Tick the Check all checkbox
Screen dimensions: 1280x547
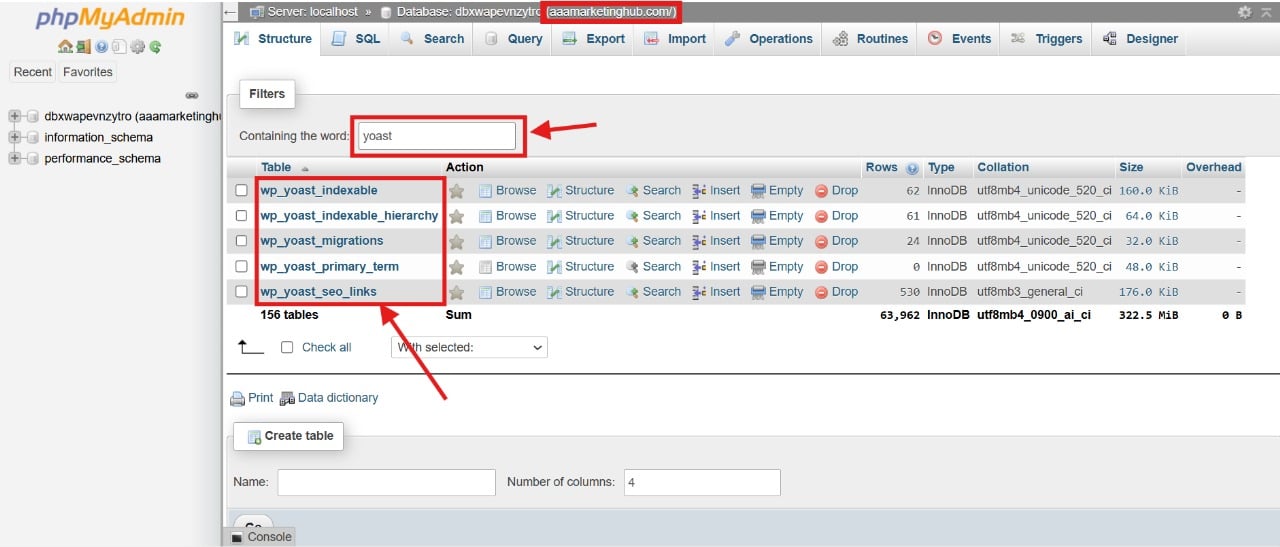pos(287,347)
